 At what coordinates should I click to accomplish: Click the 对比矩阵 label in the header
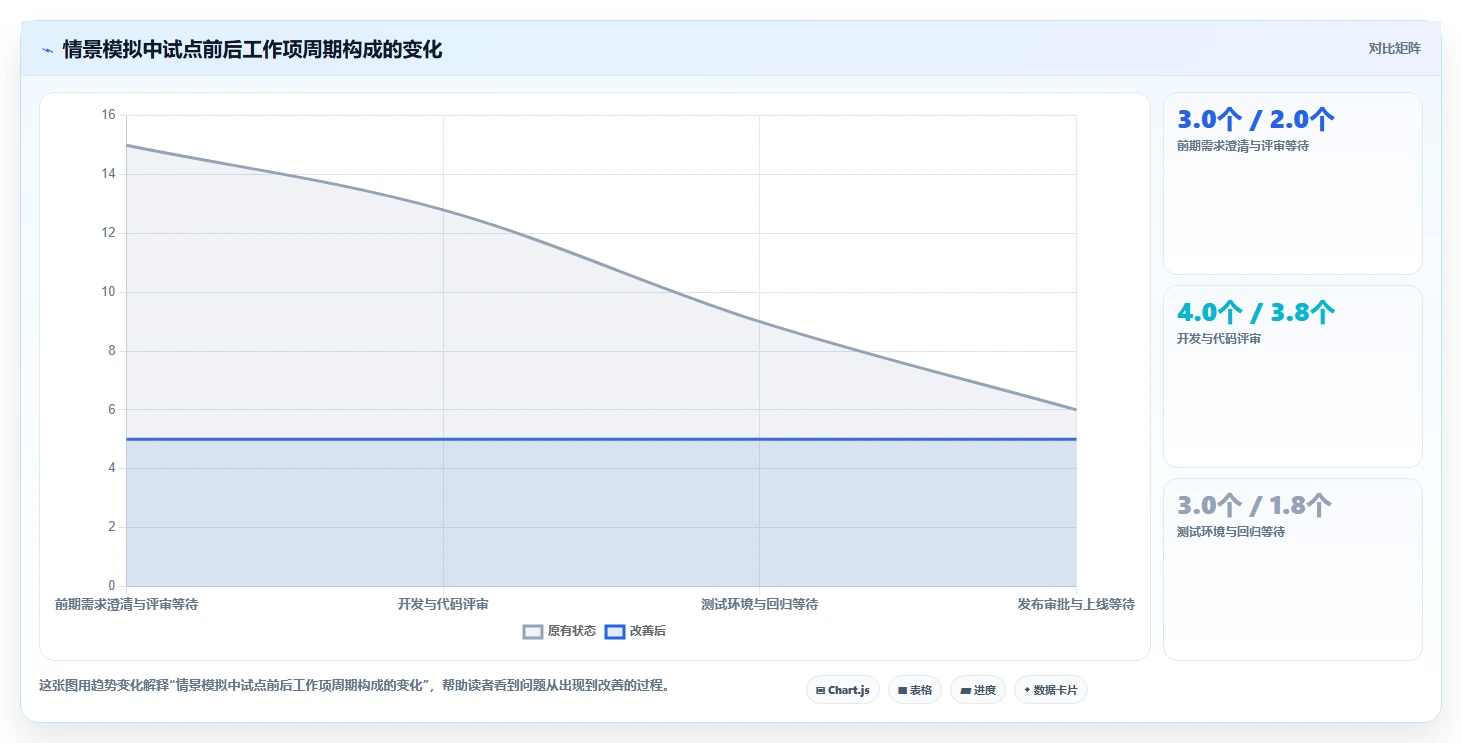coord(1395,48)
